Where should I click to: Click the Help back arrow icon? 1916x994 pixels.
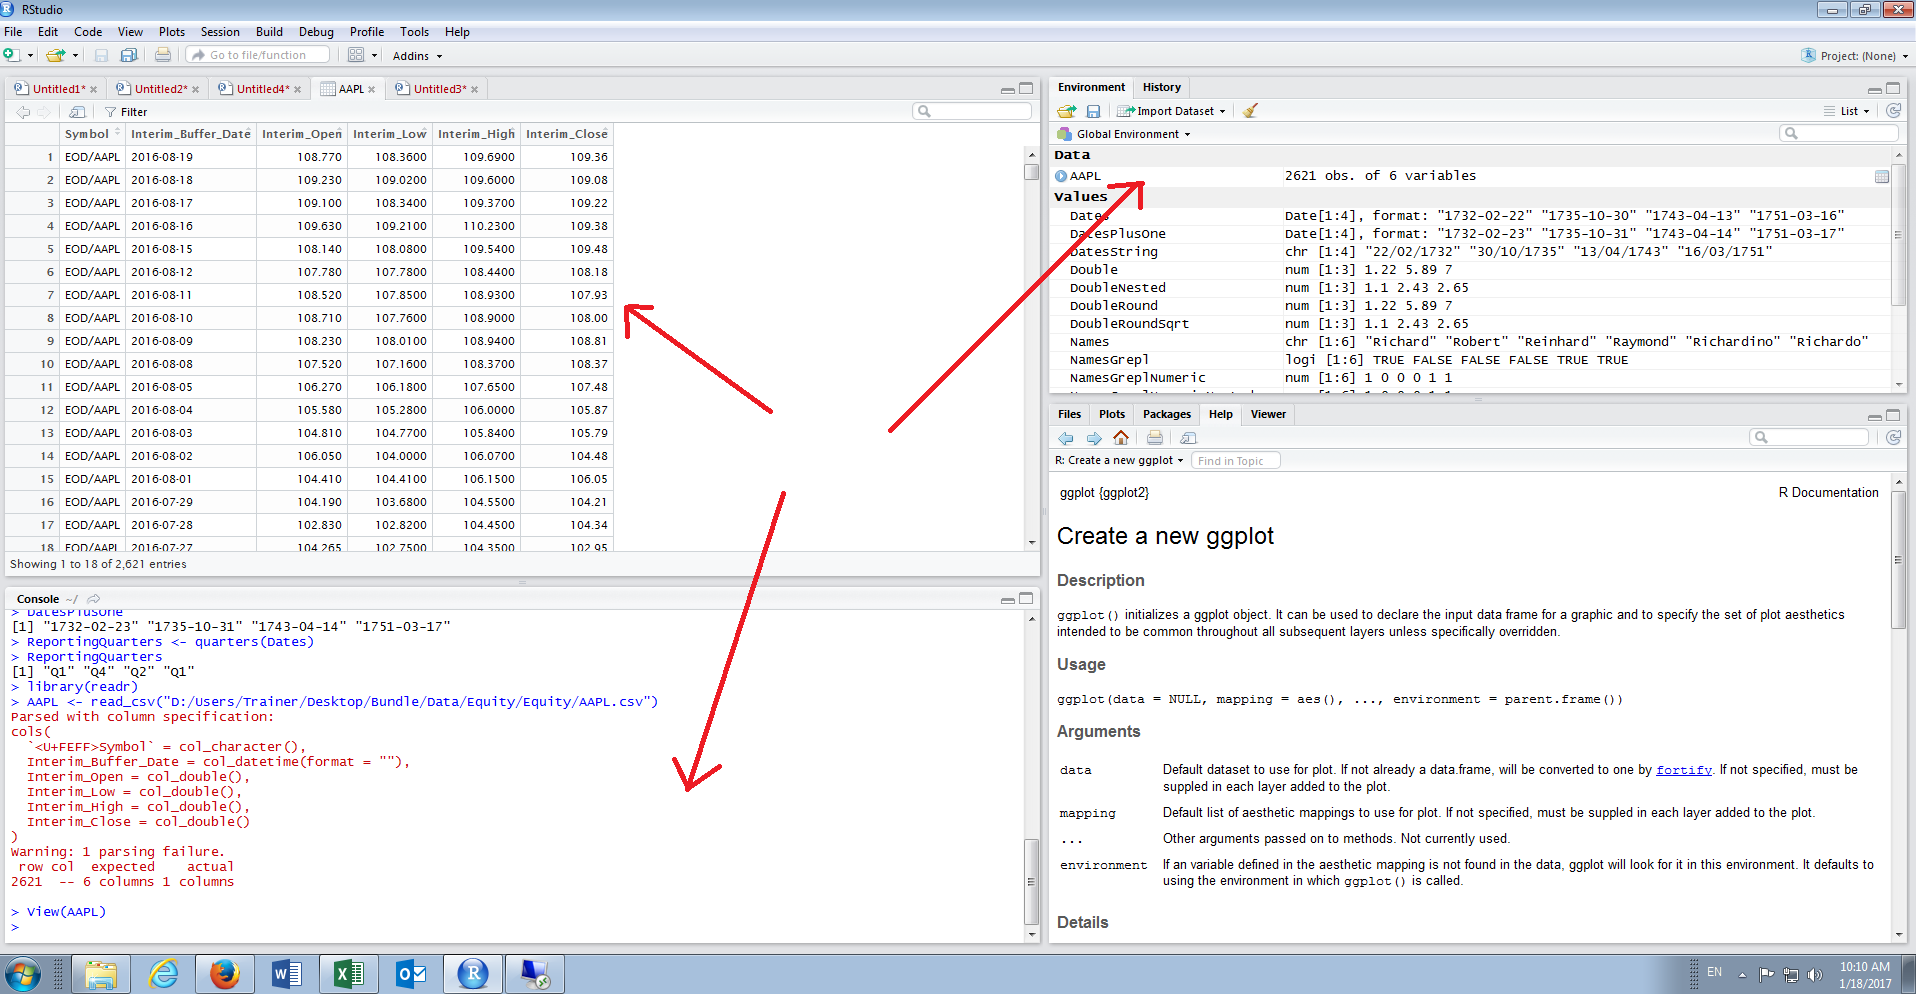[x=1066, y=438]
